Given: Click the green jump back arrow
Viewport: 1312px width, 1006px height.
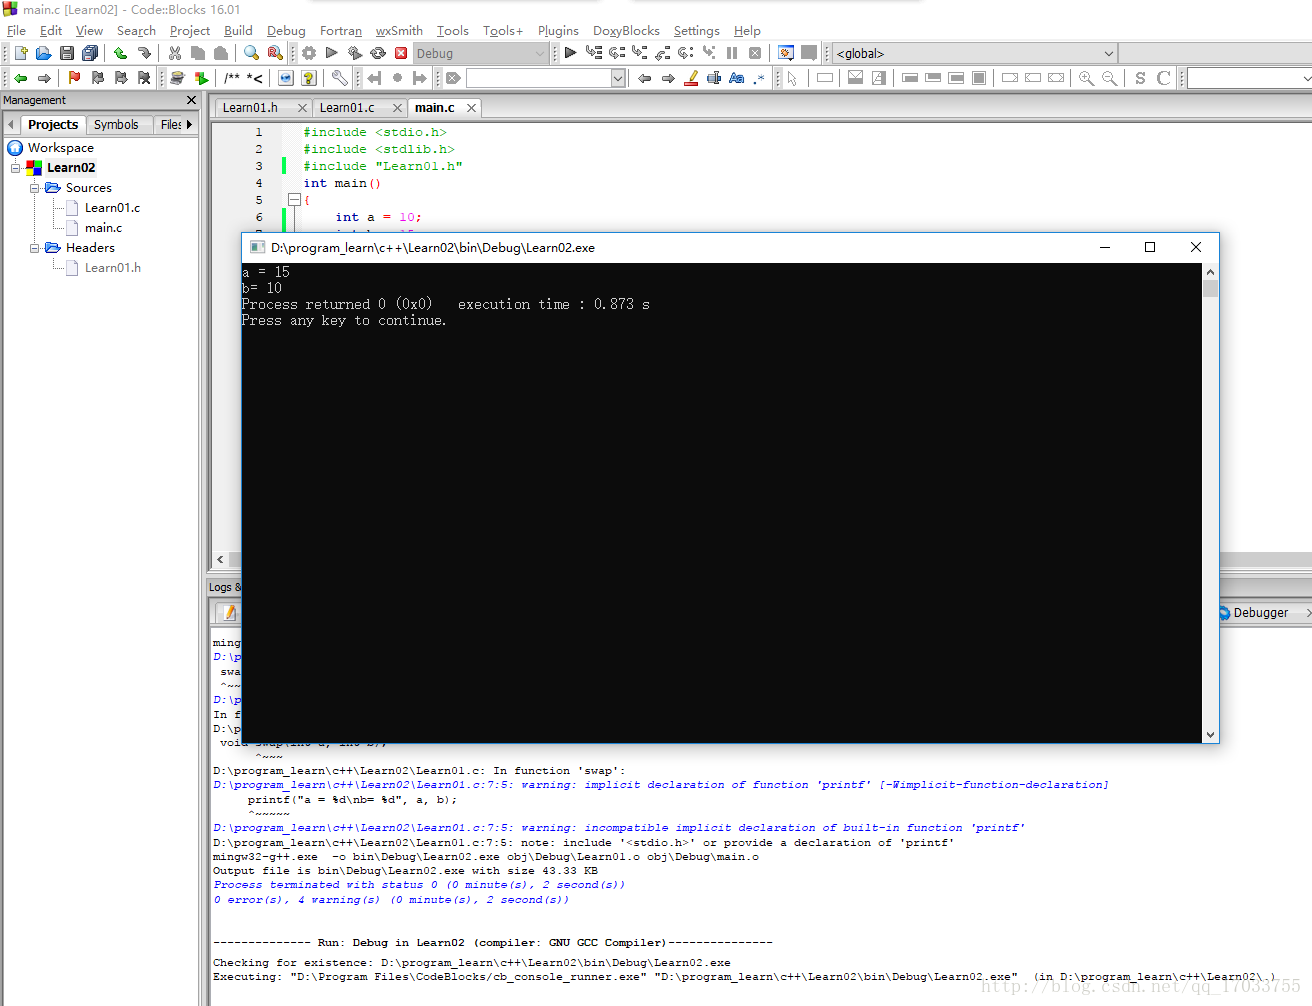Looking at the screenshot, I should [20, 78].
